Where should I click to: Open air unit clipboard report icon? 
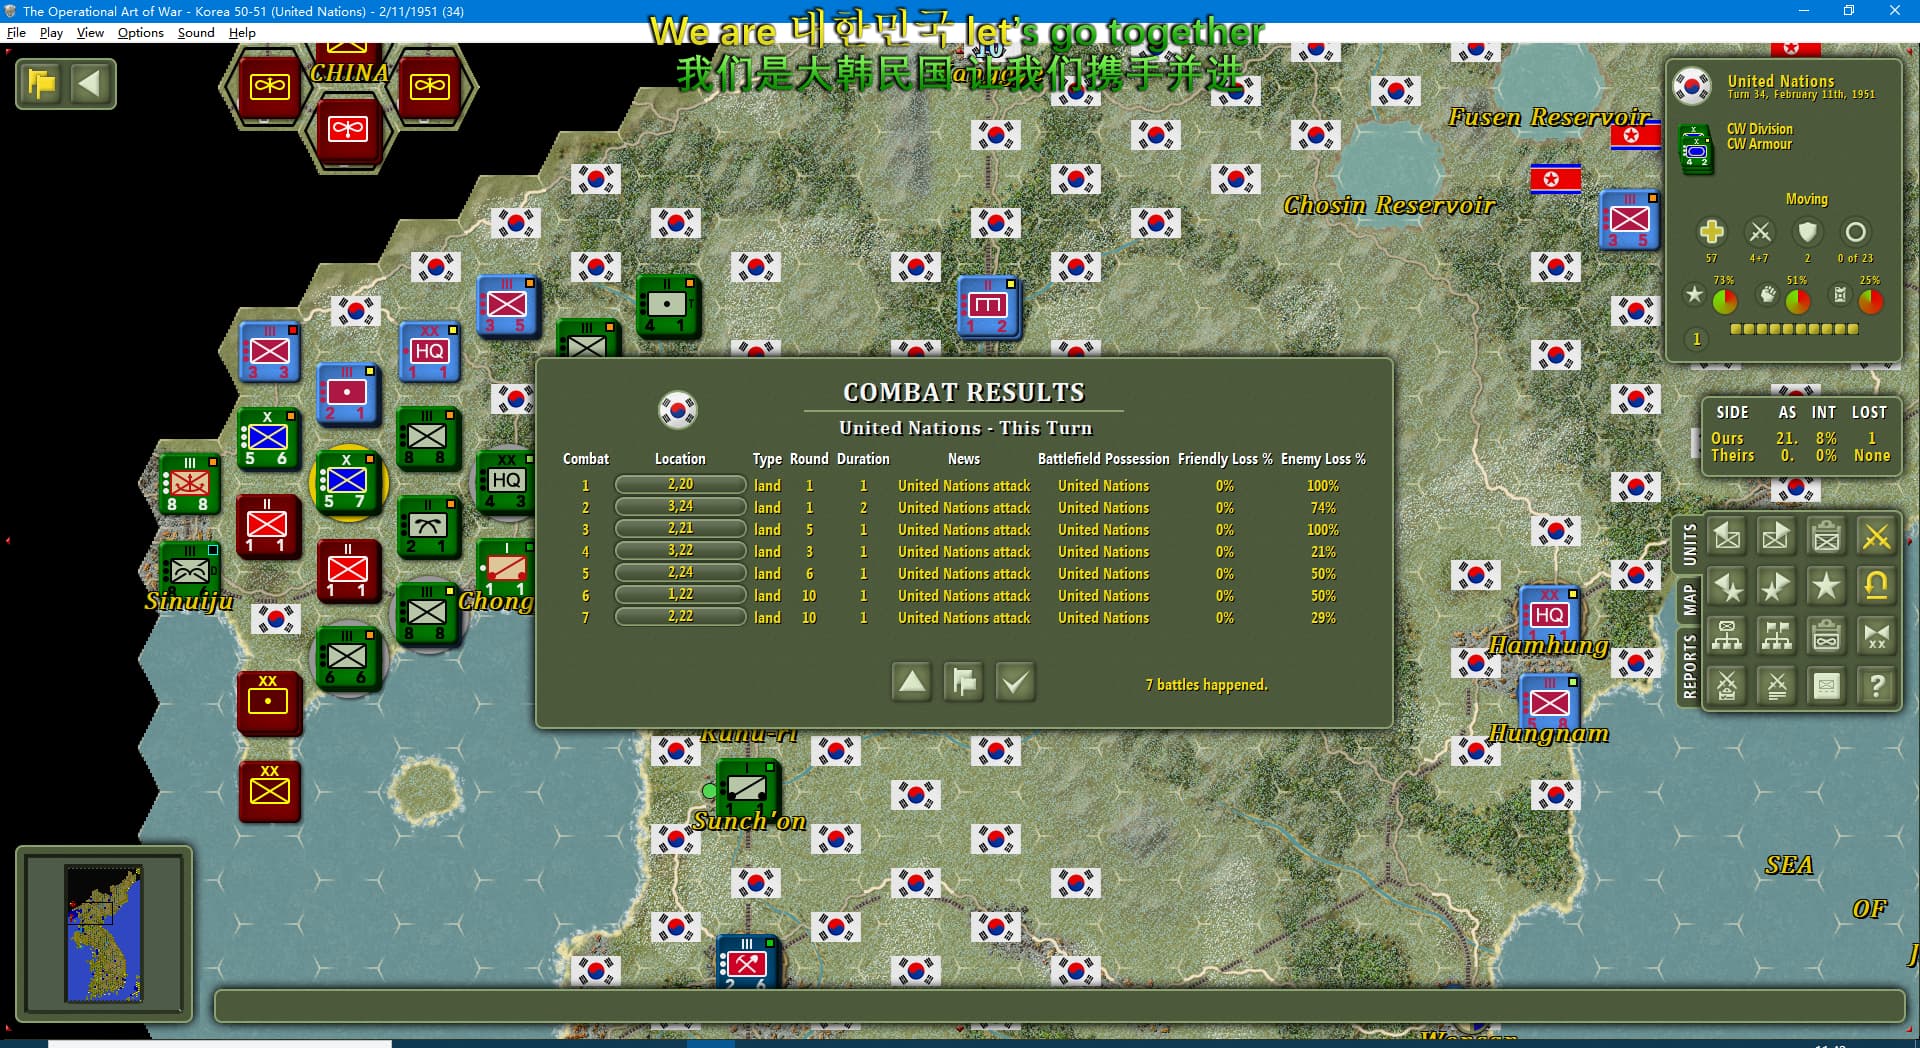pyautogui.click(x=1826, y=636)
